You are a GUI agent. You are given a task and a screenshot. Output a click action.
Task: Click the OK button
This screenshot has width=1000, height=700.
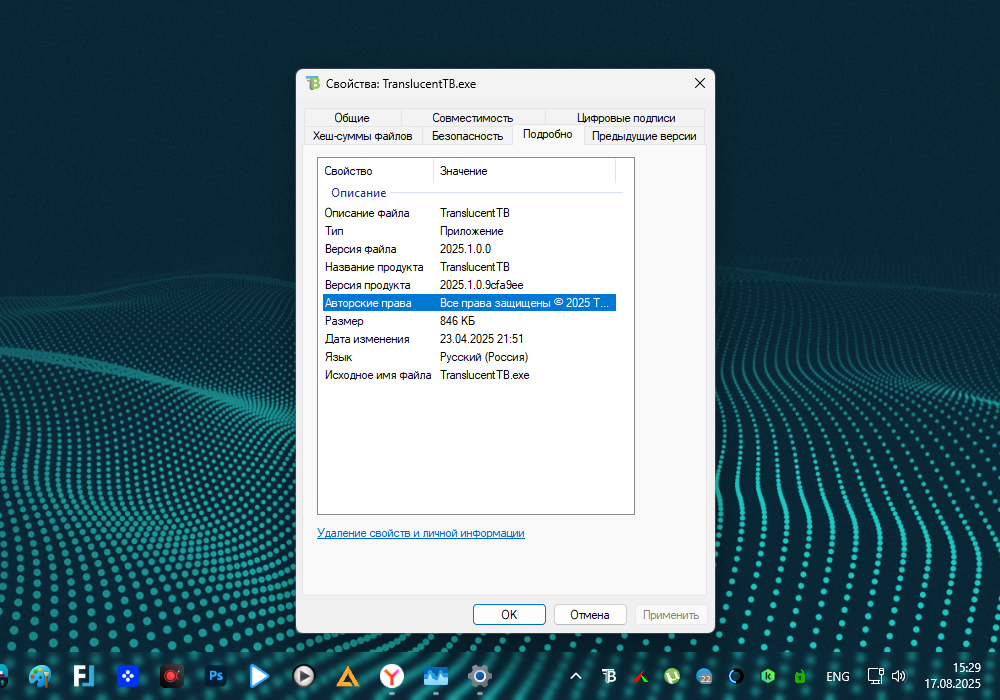[x=509, y=615]
